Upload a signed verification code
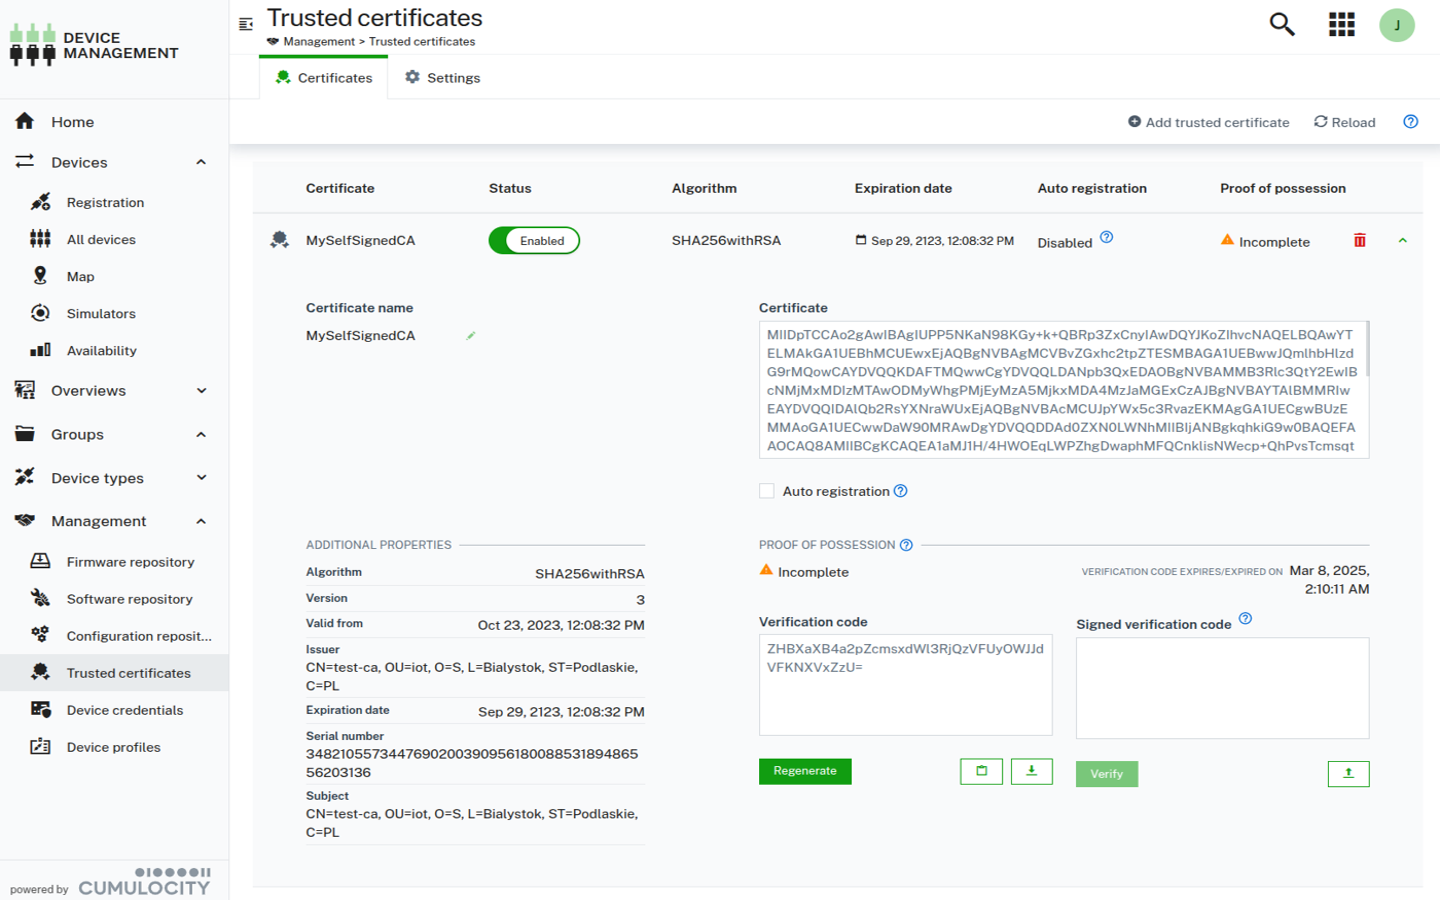1440x900 pixels. 1348,773
